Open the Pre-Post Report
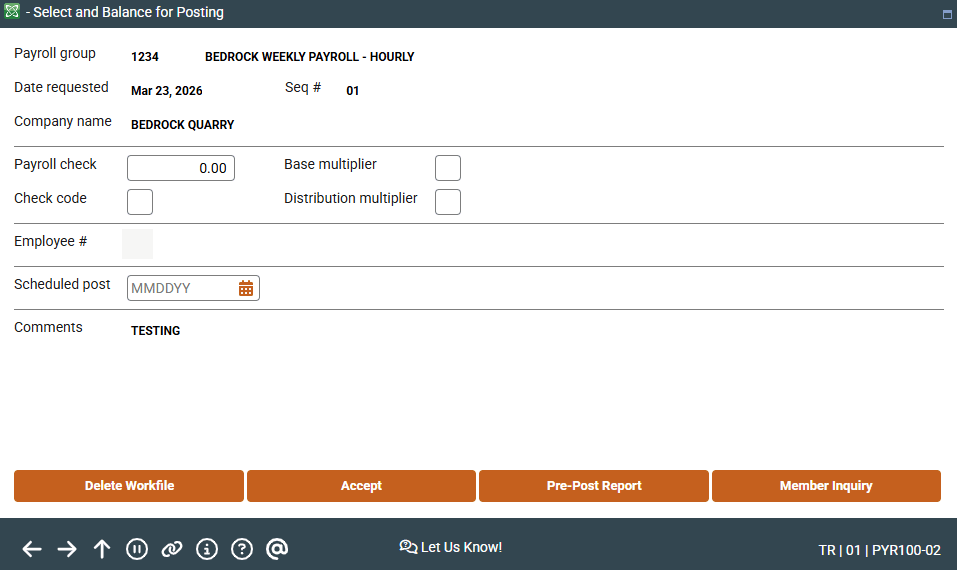Viewport: 957px width, 570px height. click(x=594, y=486)
